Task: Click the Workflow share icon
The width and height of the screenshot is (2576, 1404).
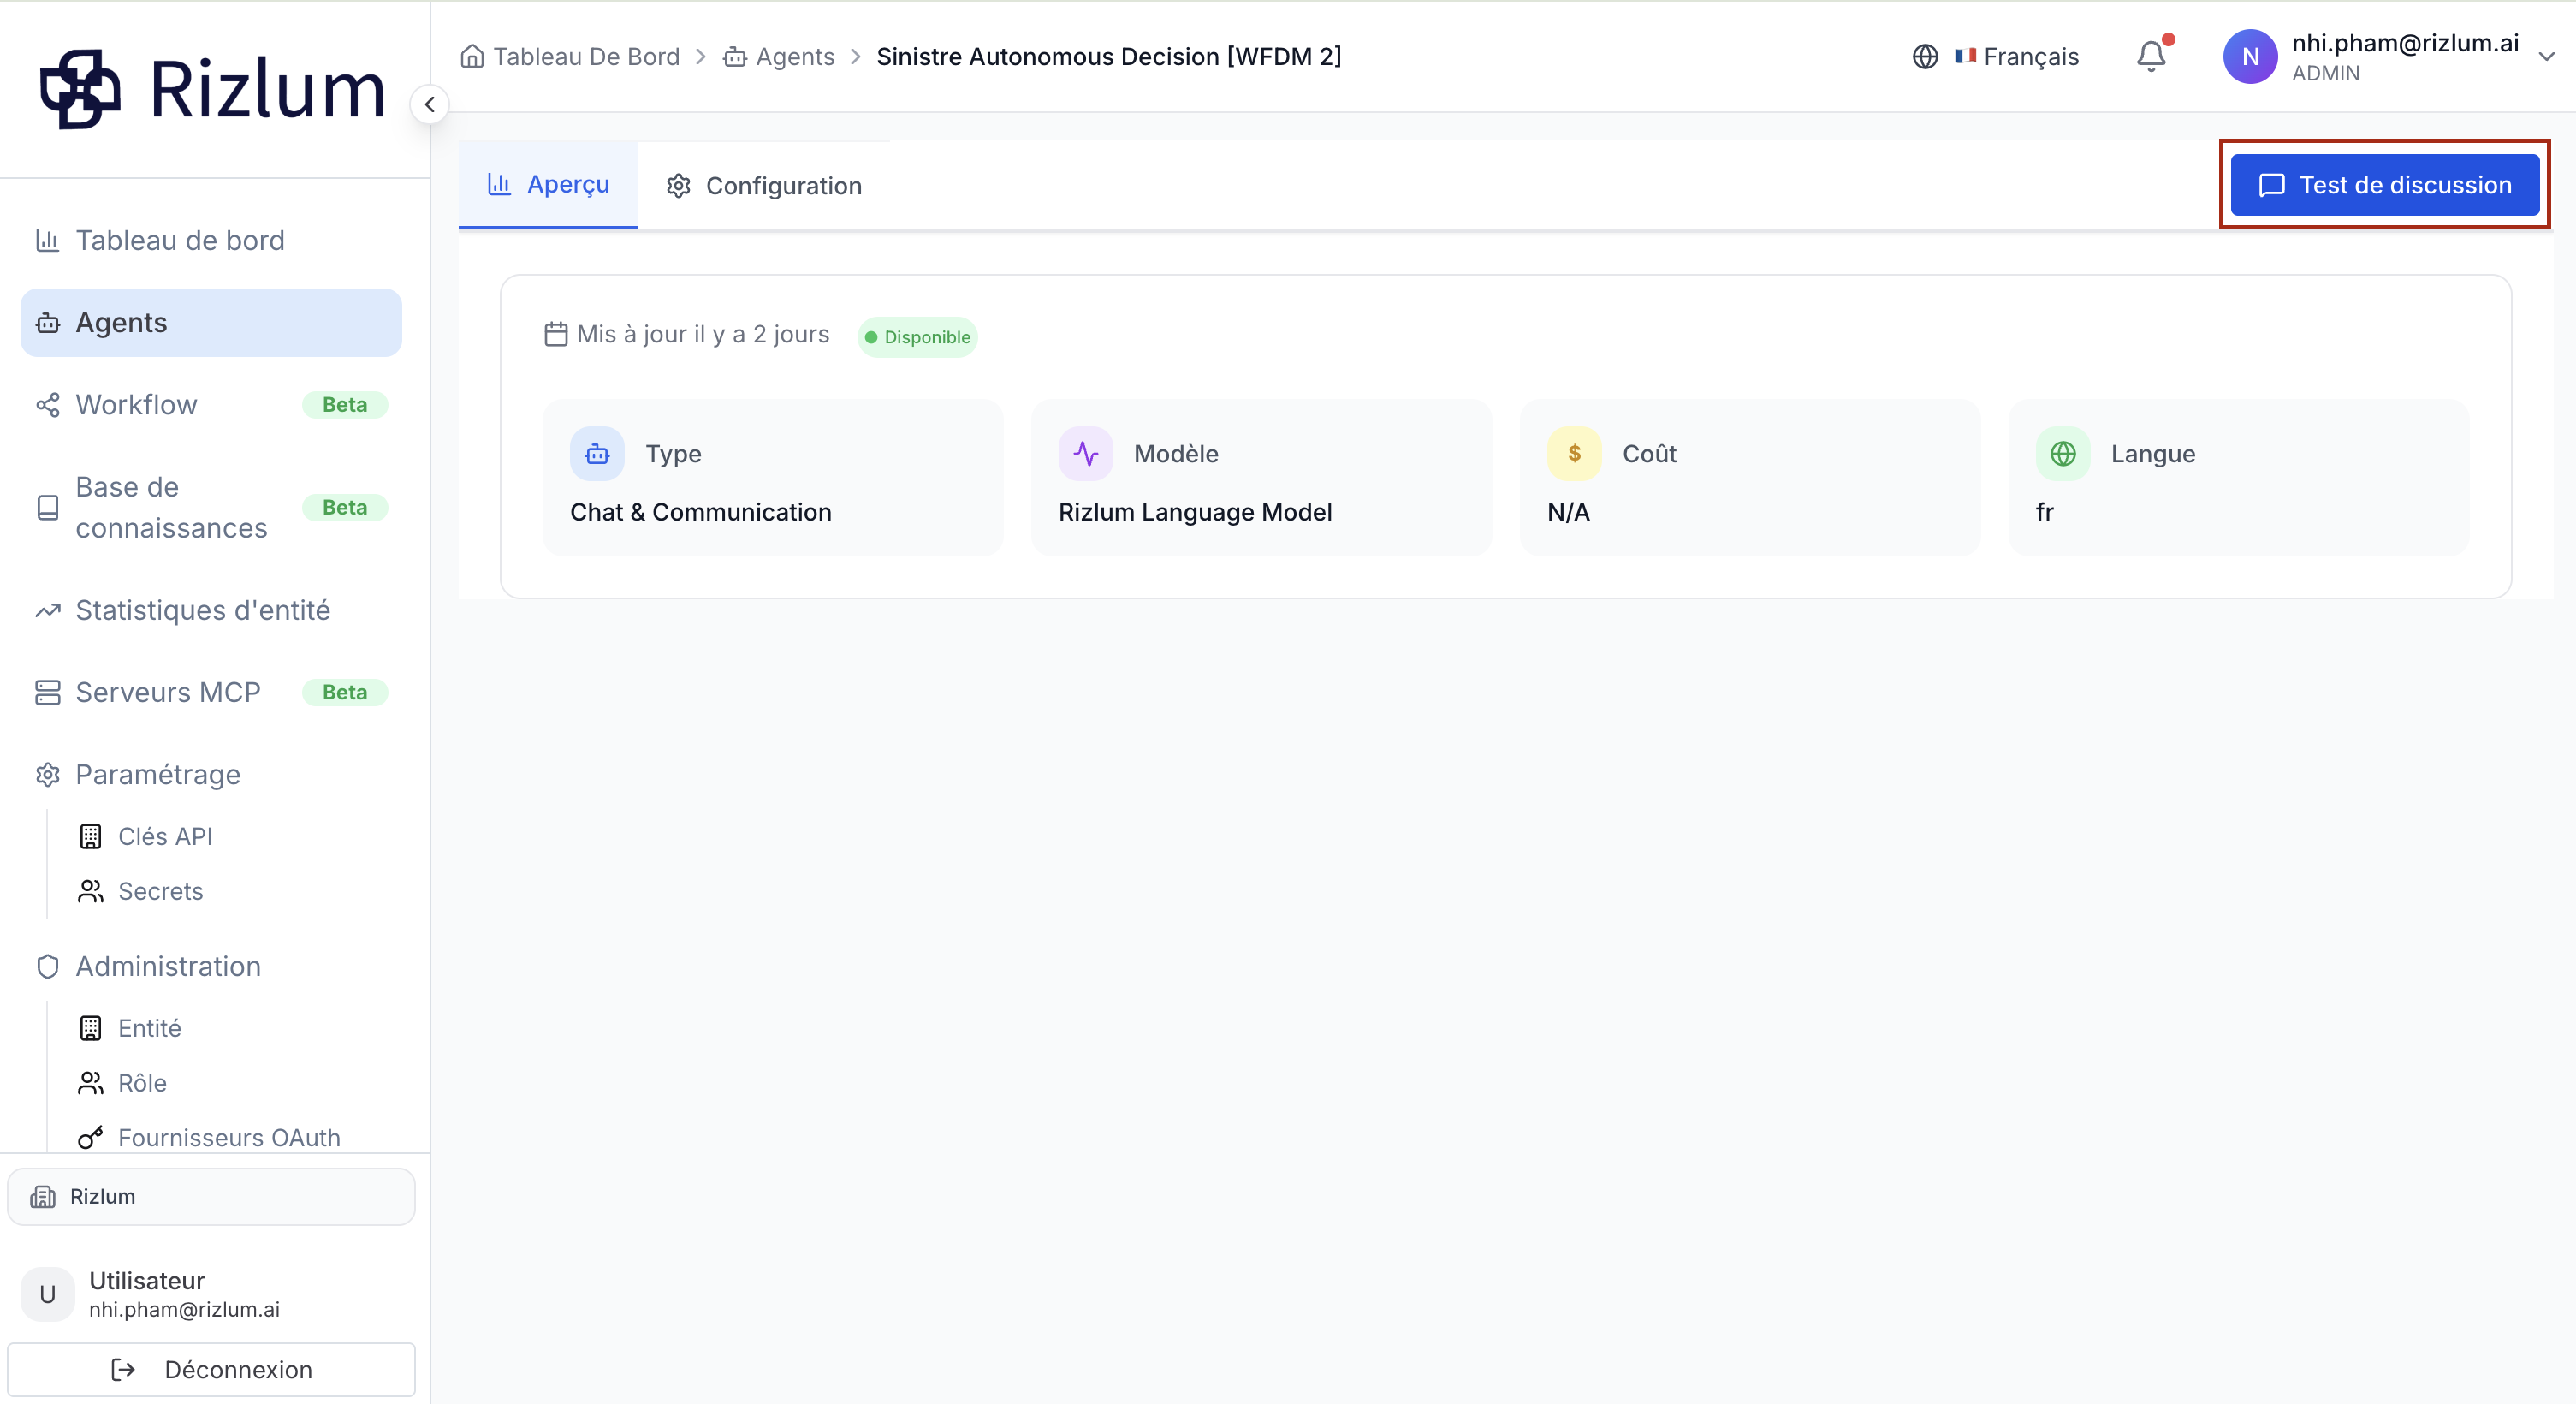Action: (x=48, y=404)
